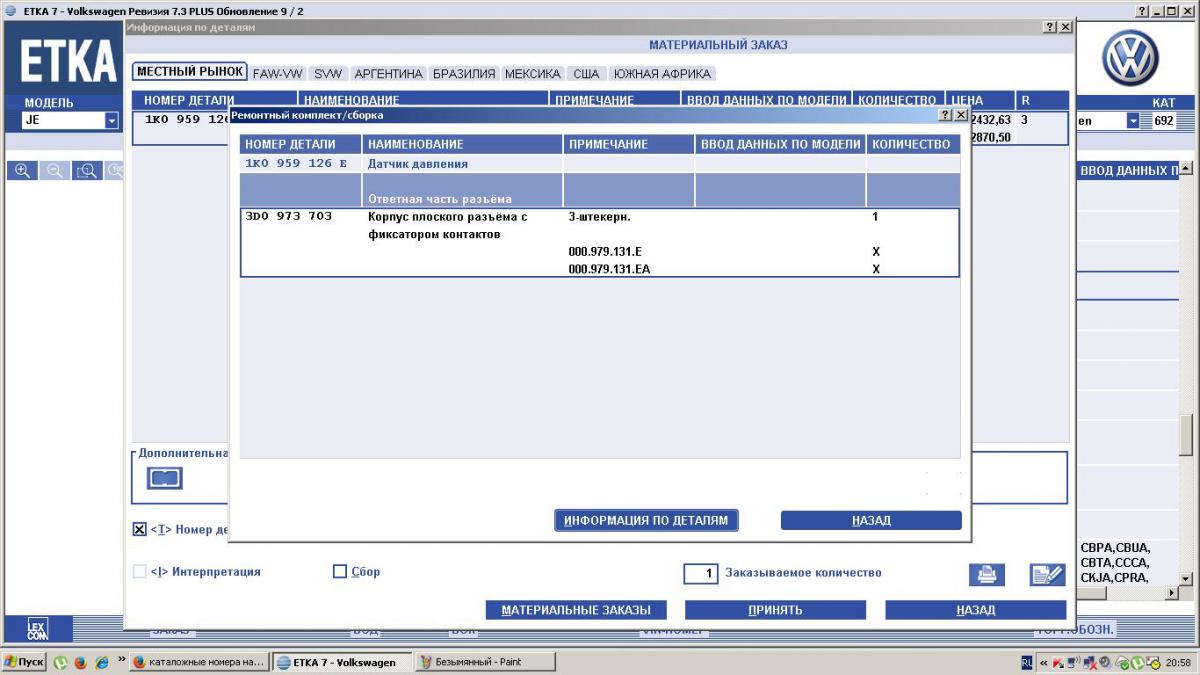1200x675 pixels.
Task: Open the book icon under Additional info
Action: tap(165, 478)
